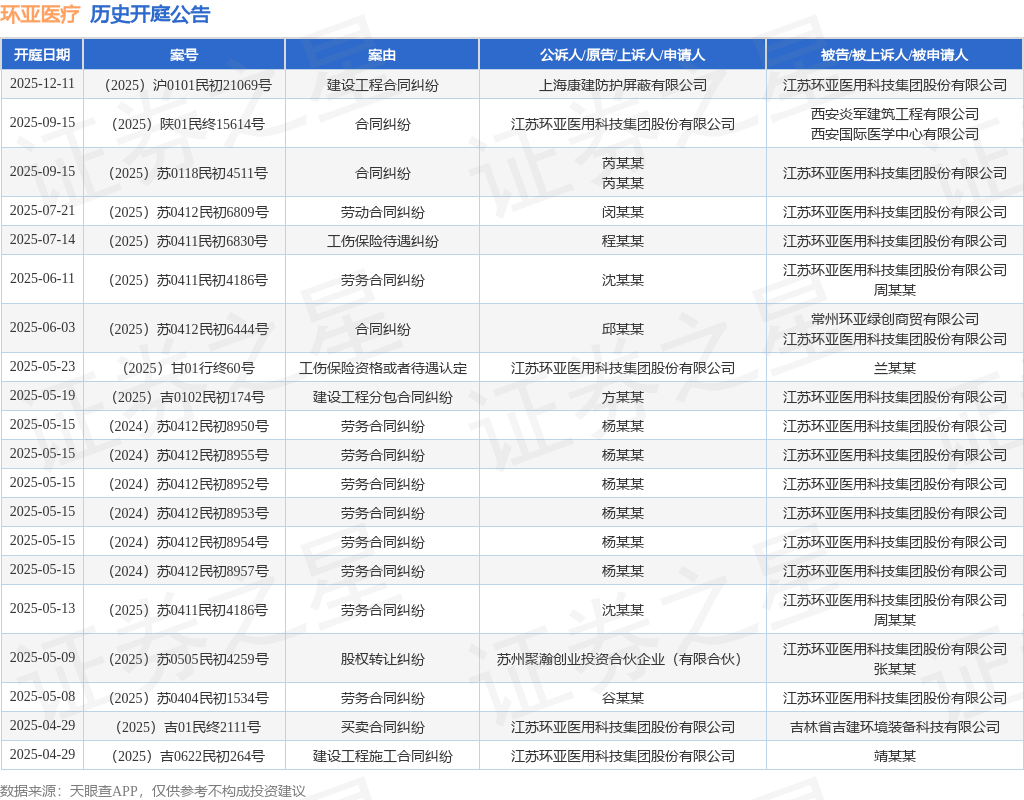This screenshot has height=800, width=1024.
Task: Click plaintiff 谷某某
Action: (x=622, y=698)
